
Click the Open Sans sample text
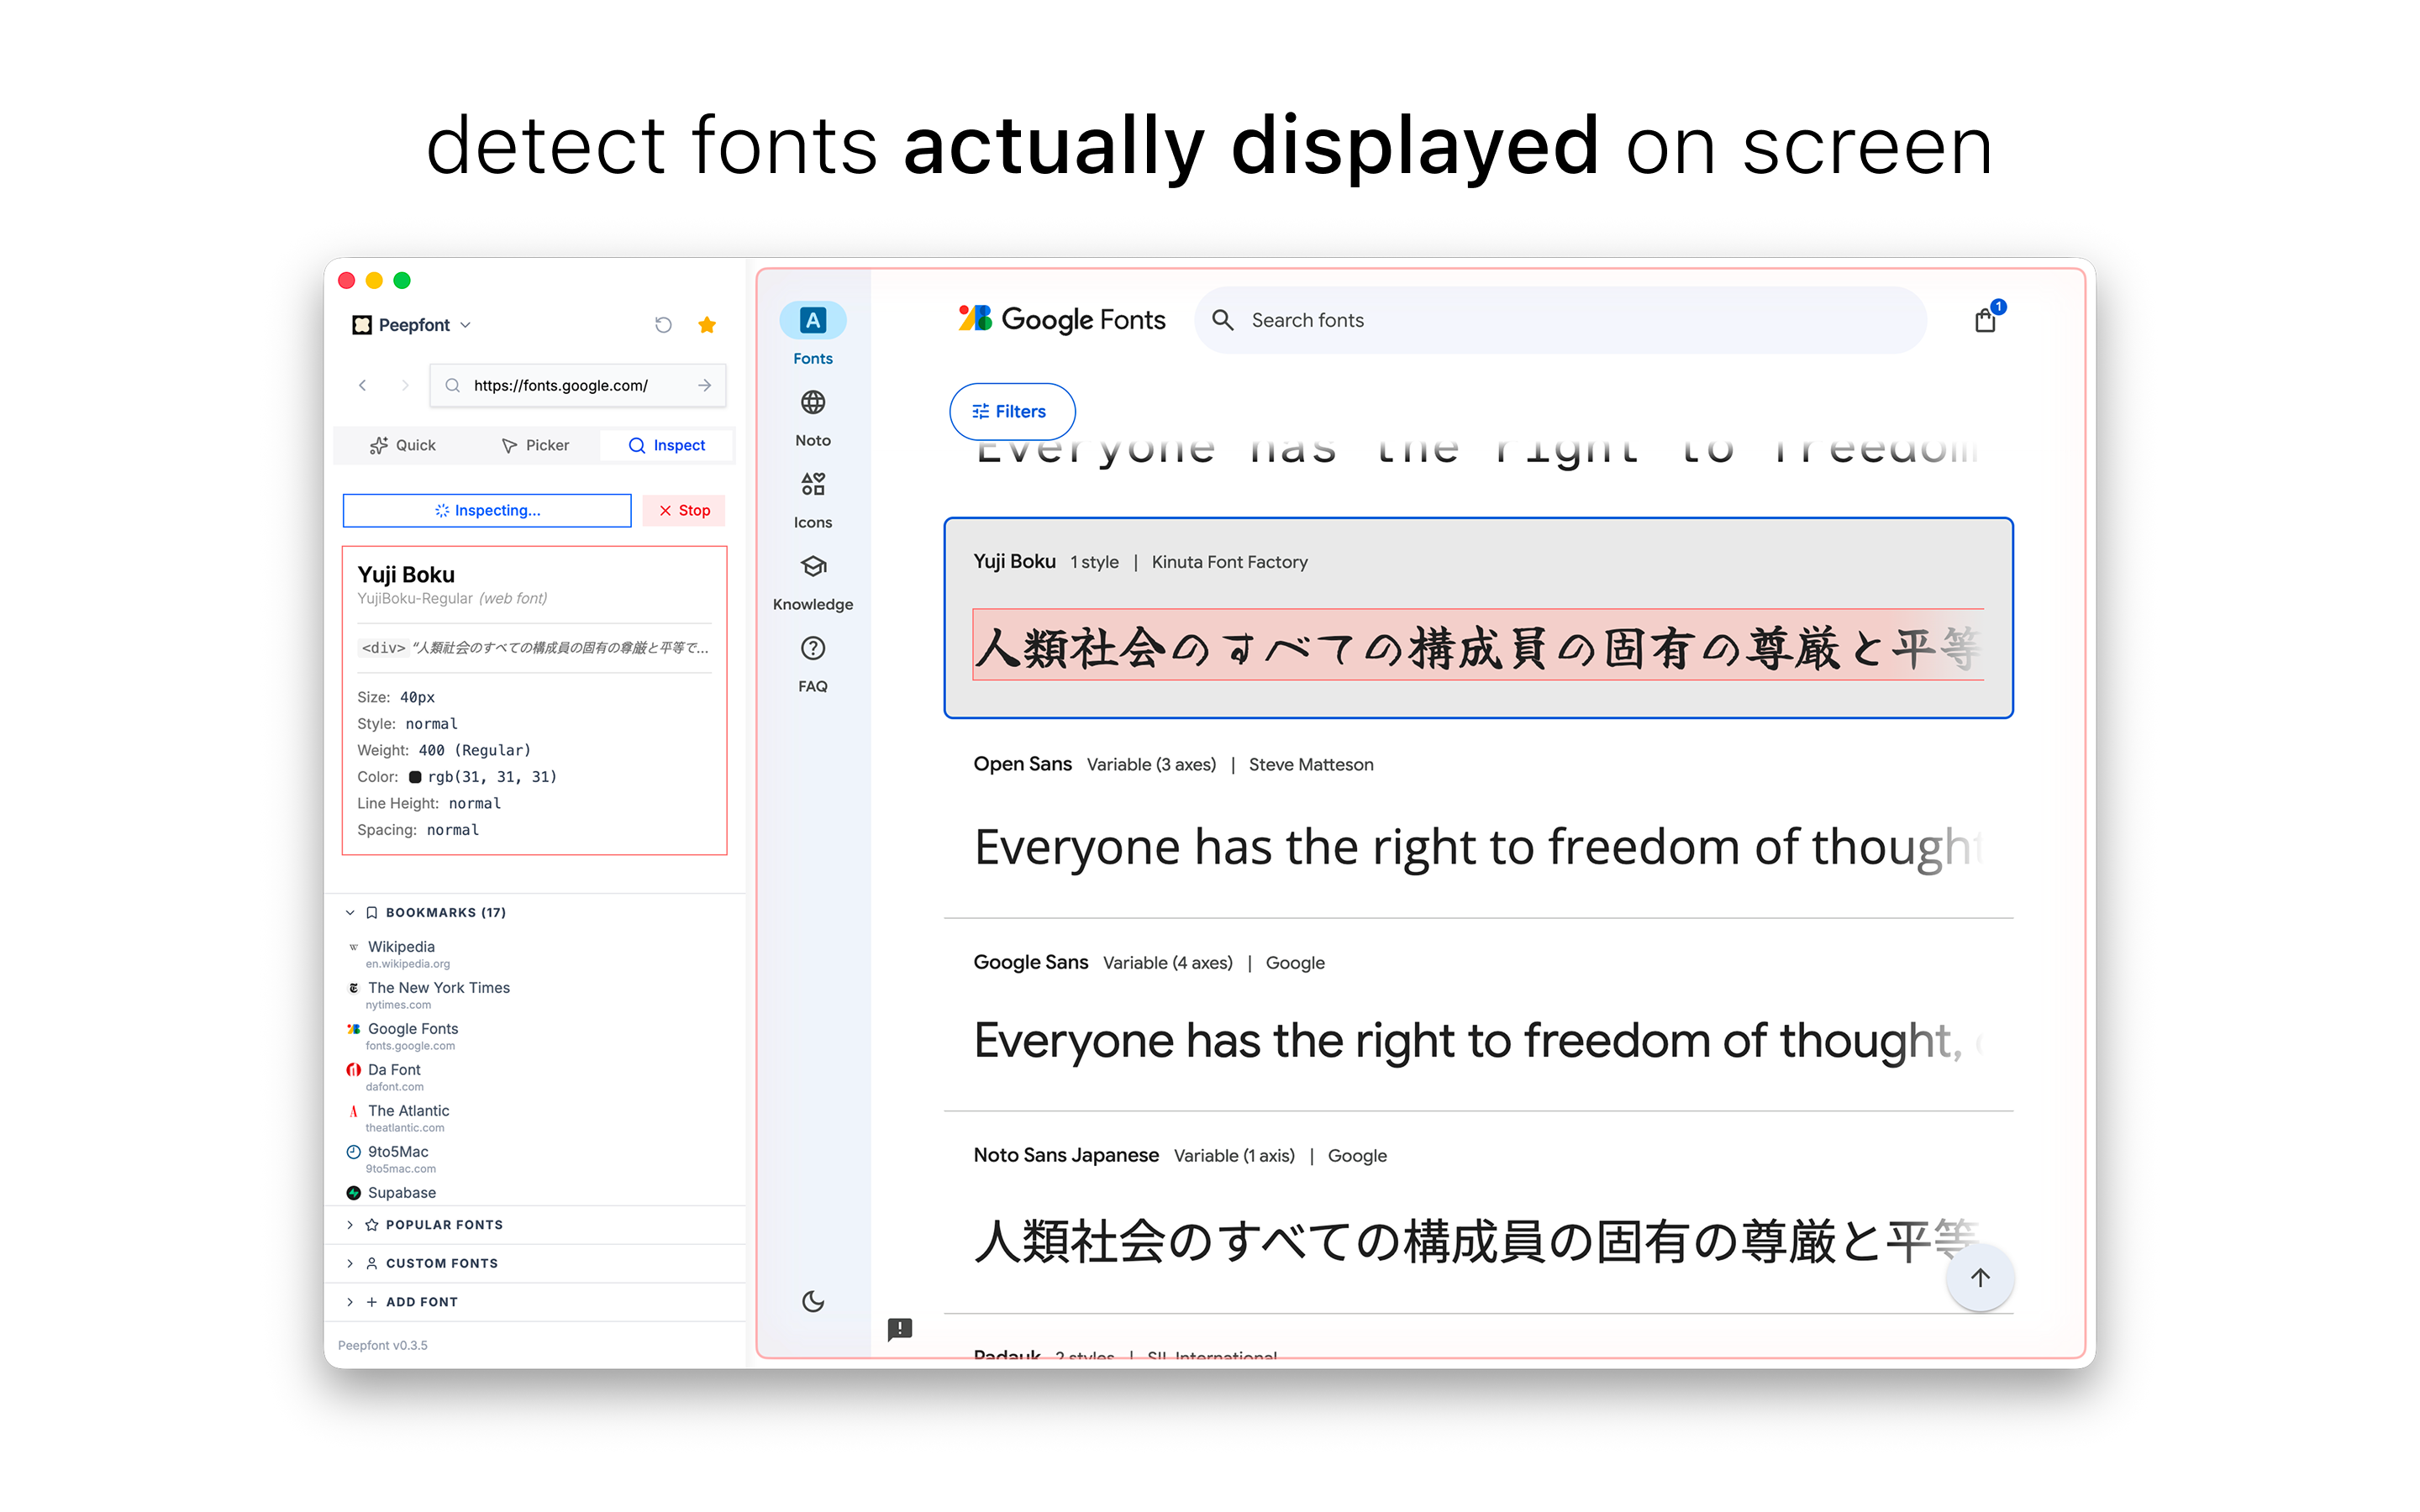point(1477,848)
